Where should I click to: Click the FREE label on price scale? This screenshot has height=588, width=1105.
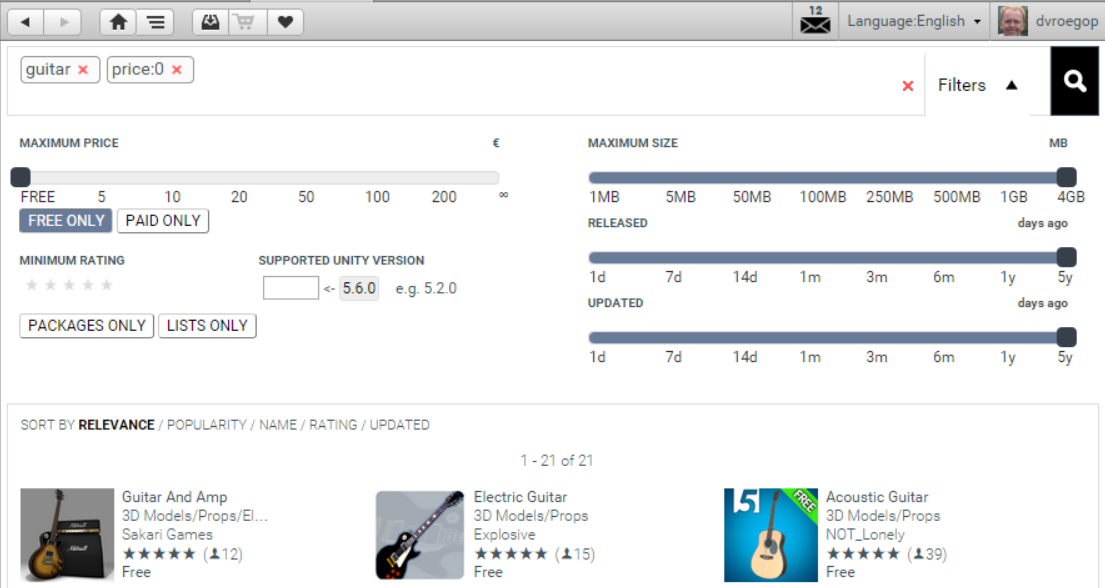pyautogui.click(x=37, y=197)
